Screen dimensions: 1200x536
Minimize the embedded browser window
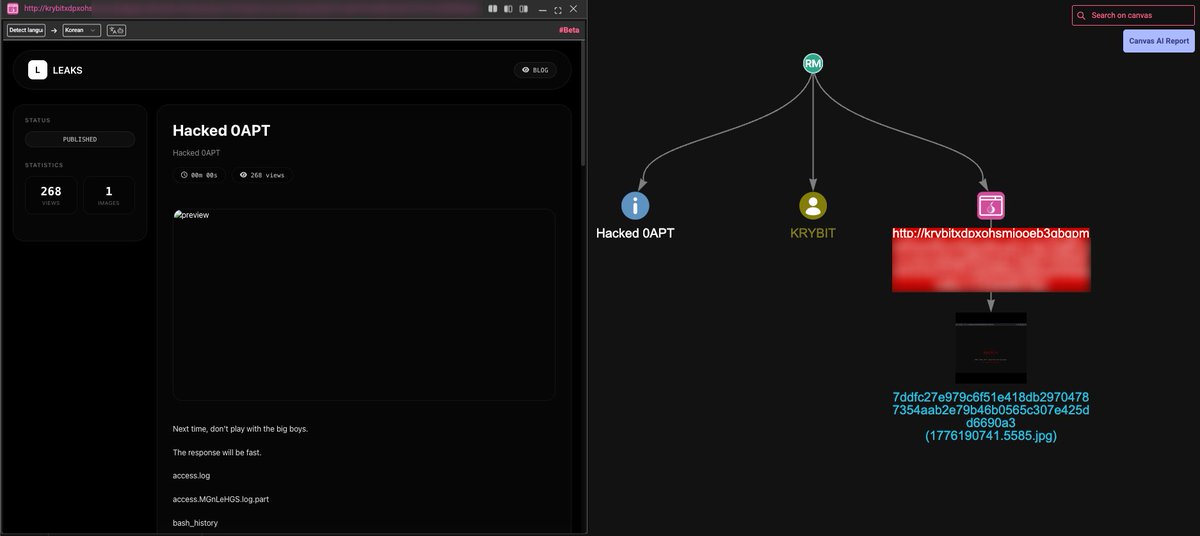click(542, 10)
